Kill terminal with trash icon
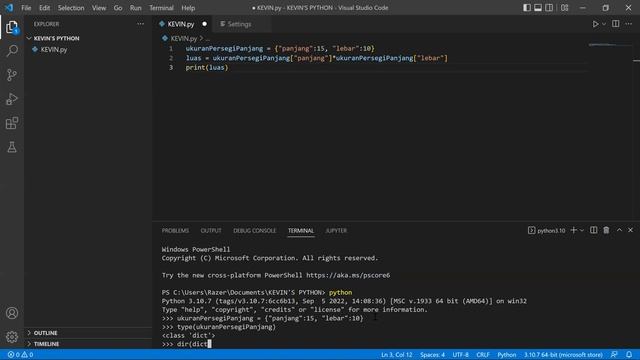The width and height of the screenshot is (640, 360). coord(606,231)
